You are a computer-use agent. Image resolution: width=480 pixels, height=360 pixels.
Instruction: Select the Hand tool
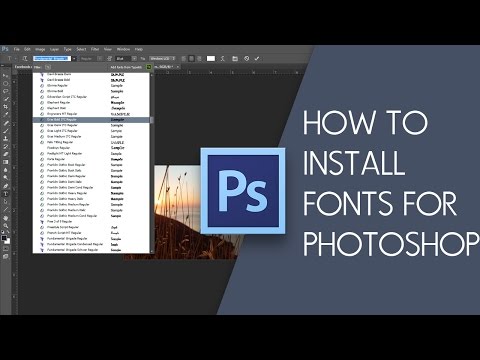tap(6, 218)
